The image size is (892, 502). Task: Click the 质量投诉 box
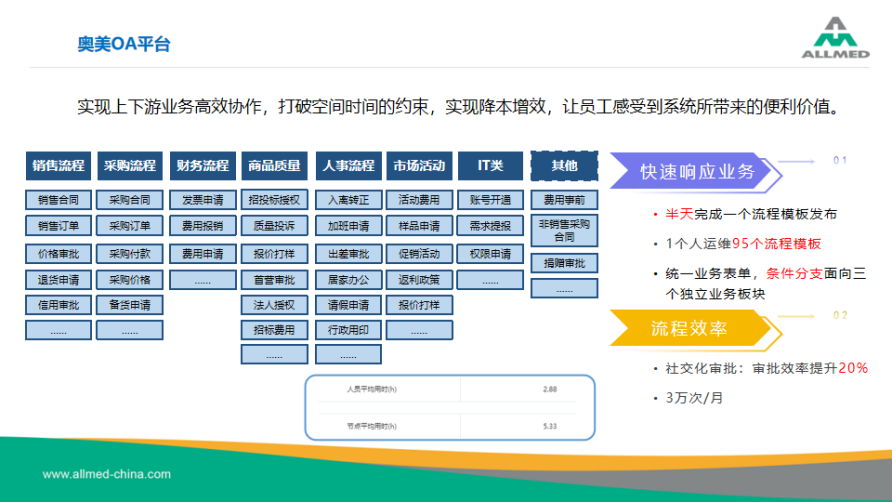coord(274,225)
